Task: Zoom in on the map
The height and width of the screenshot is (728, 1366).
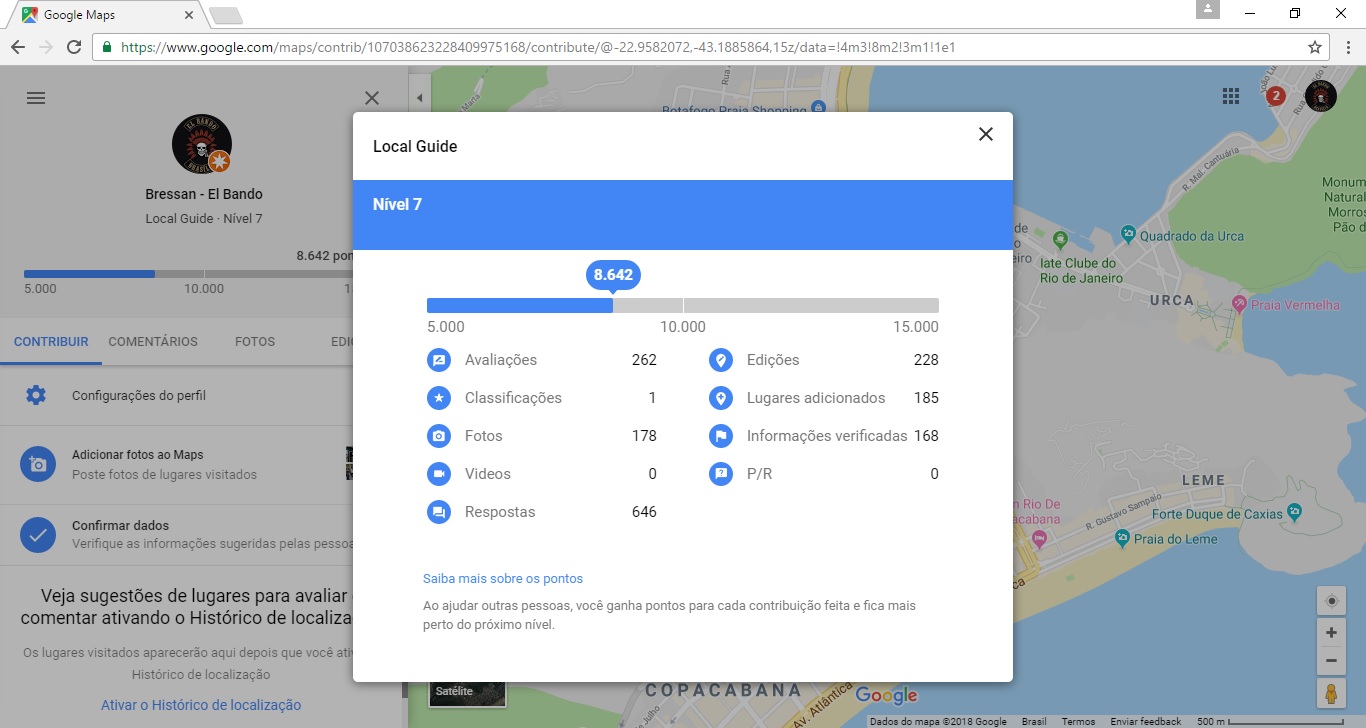Action: (x=1332, y=633)
